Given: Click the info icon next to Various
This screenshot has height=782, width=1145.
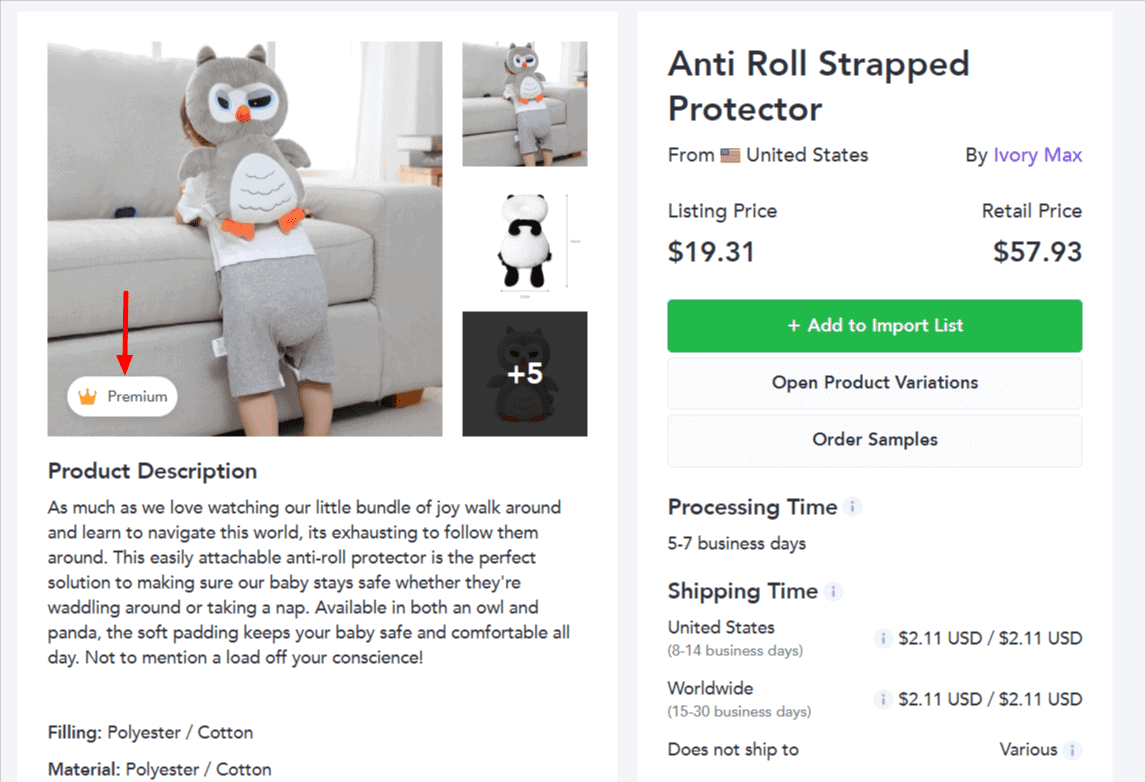Looking at the screenshot, I should click(1072, 750).
